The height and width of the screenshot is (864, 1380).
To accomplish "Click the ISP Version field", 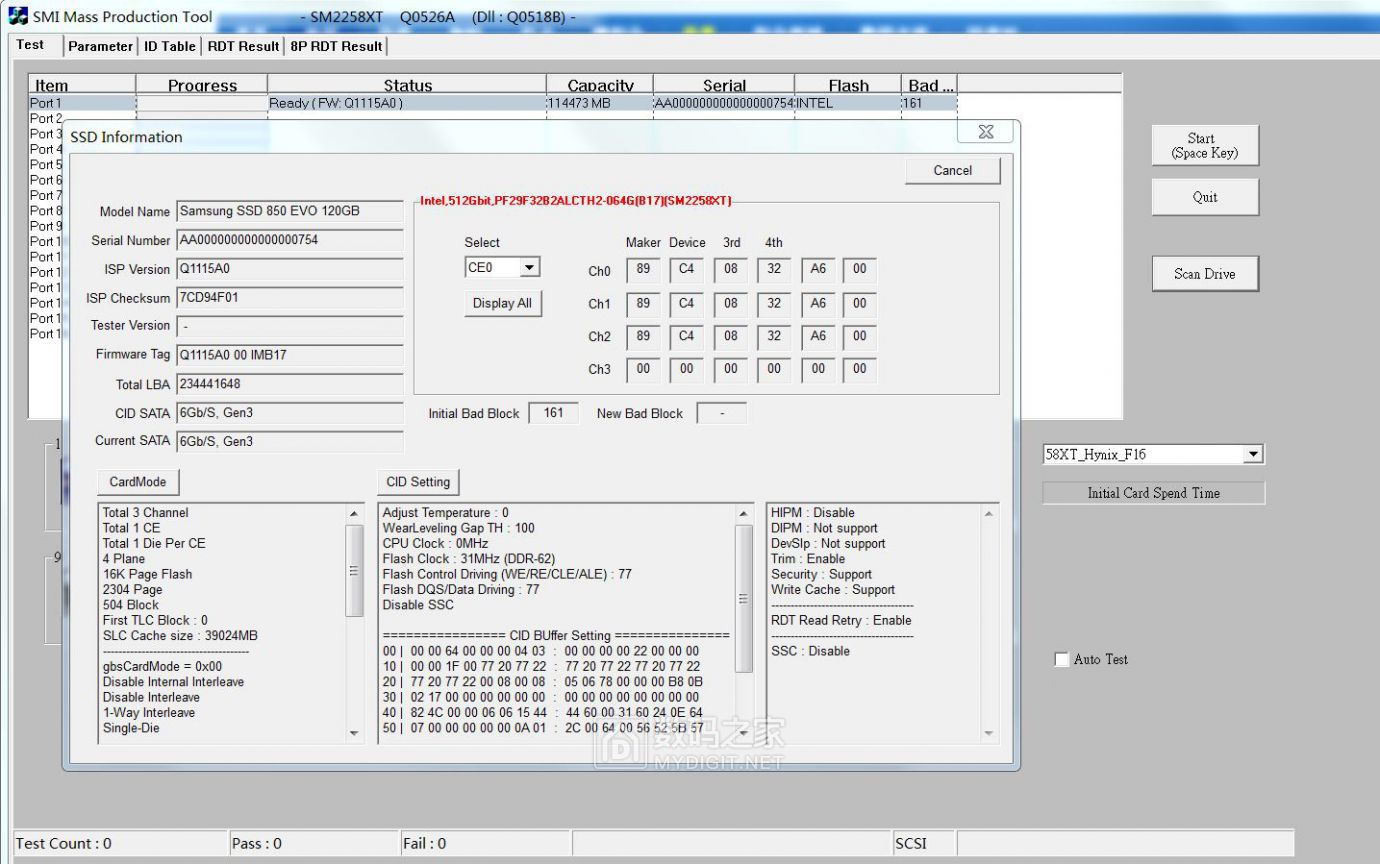I will [x=290, y=270].
